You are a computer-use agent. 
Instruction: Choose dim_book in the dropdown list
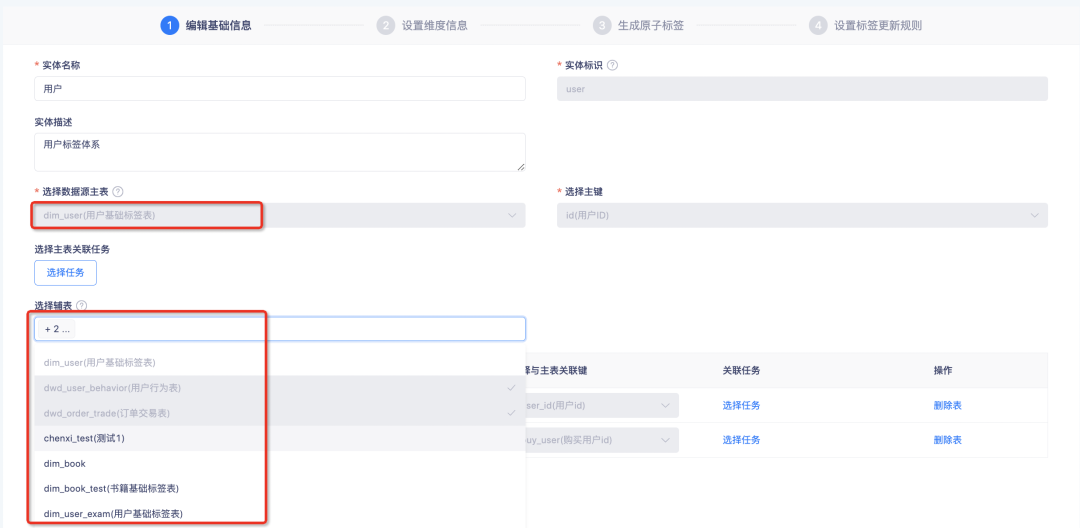(x=279, y=463)
